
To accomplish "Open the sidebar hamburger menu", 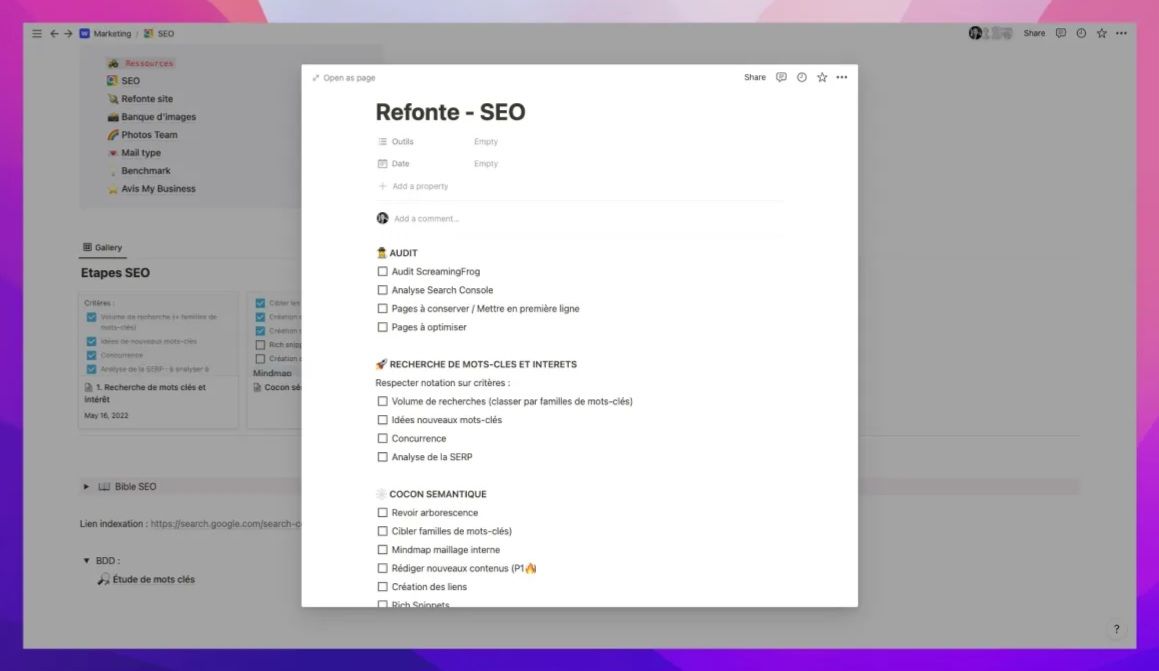I will (37, 33).
